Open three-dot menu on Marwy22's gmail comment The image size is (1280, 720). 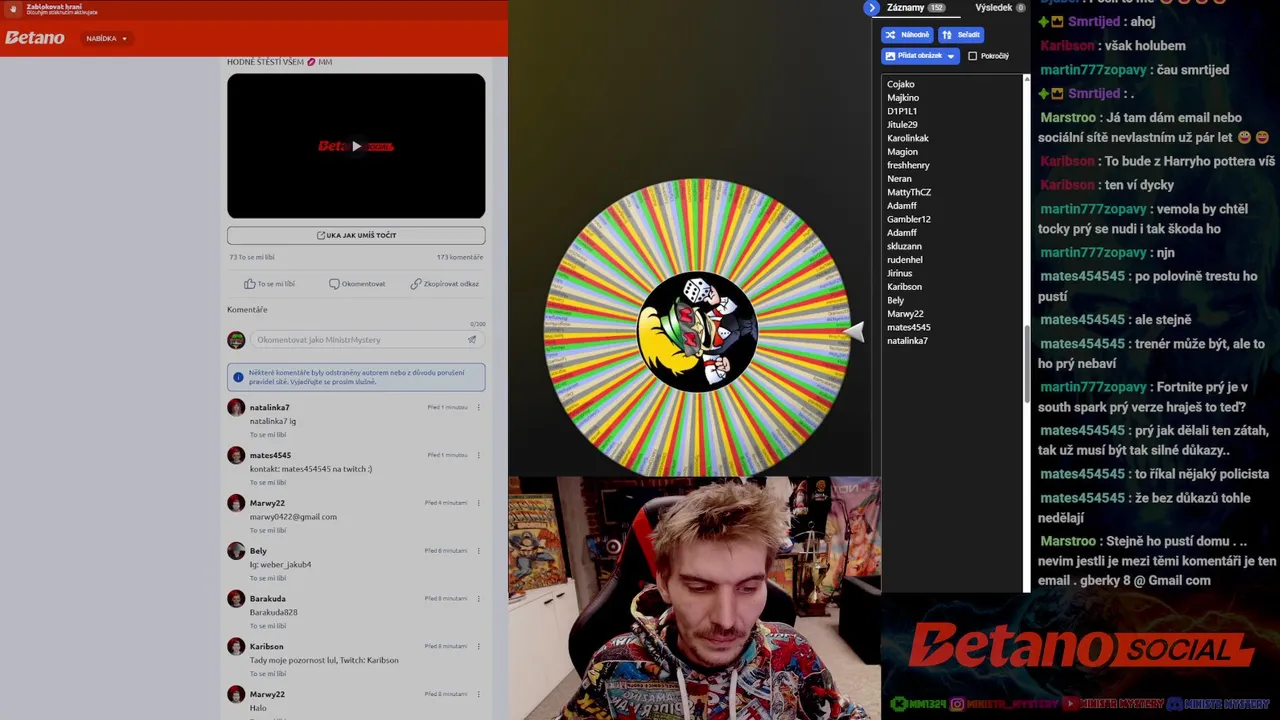click(x=479, y=503)
